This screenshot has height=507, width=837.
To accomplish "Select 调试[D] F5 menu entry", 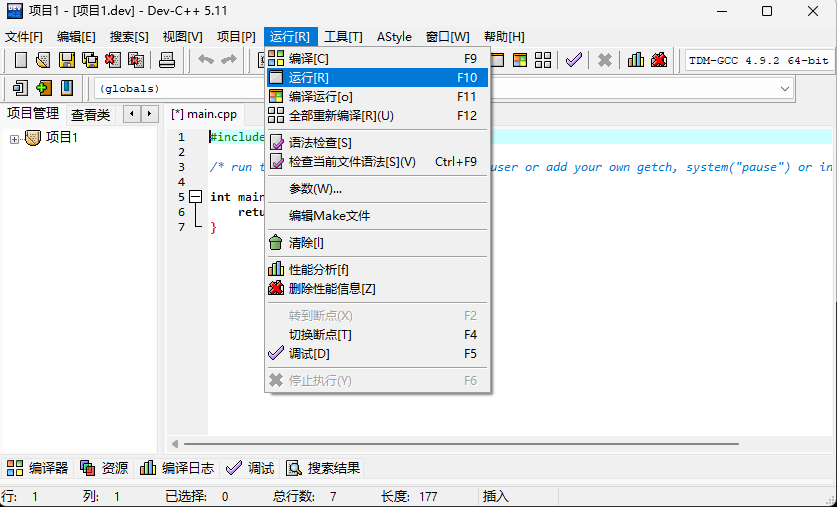I will click(x=377, y=354).
